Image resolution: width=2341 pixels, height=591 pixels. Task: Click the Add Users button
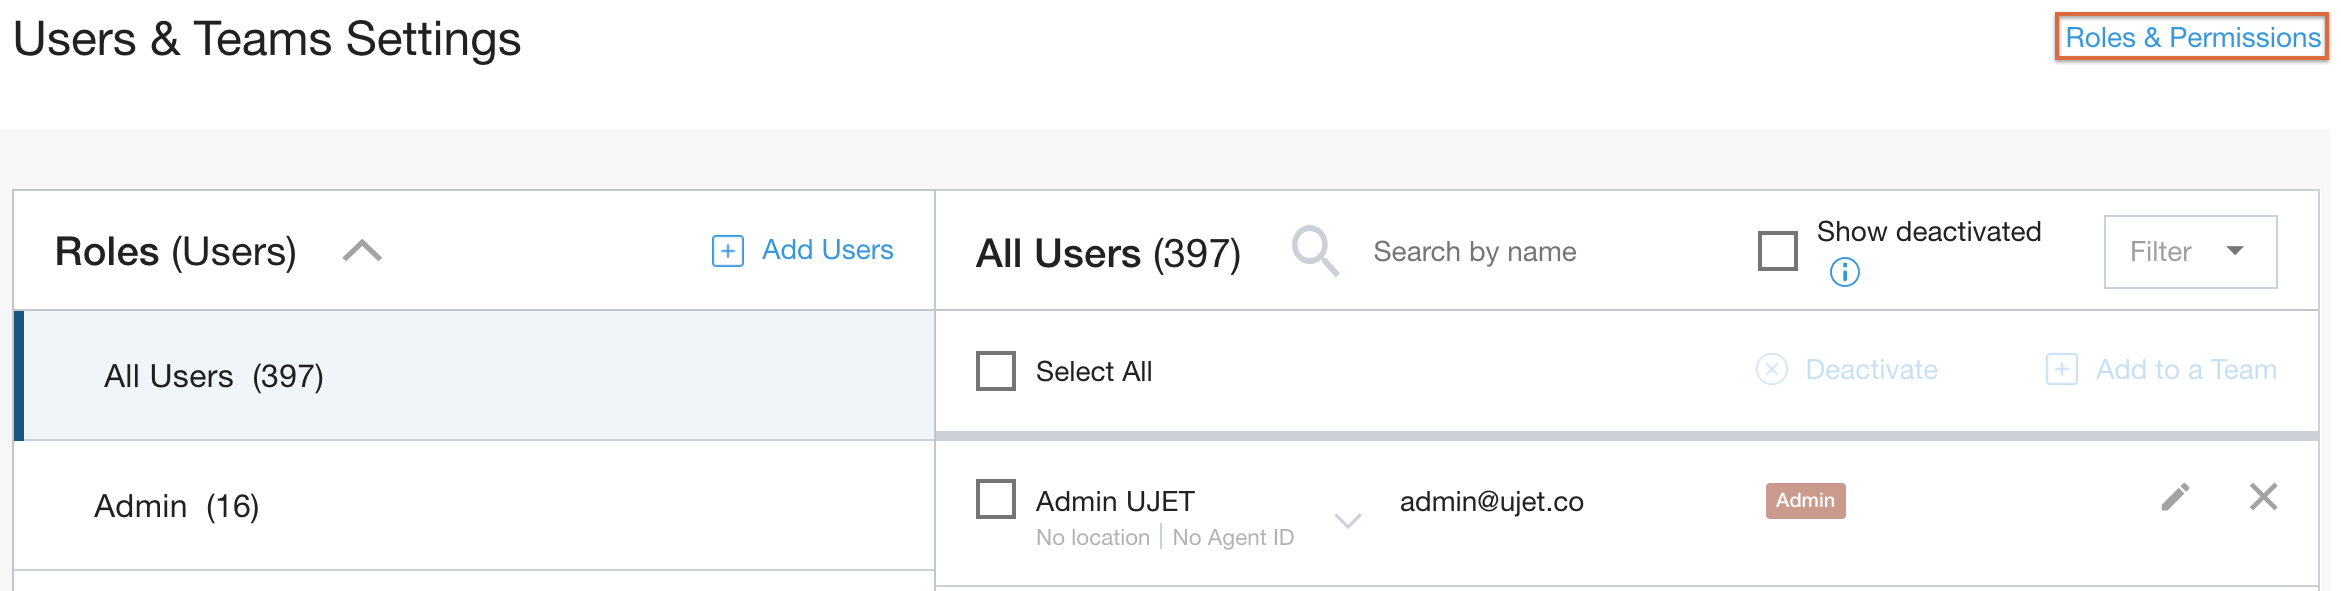[826, 251]
